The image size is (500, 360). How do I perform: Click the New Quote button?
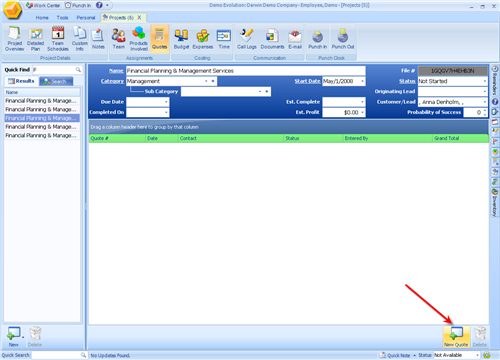[456, 337]
